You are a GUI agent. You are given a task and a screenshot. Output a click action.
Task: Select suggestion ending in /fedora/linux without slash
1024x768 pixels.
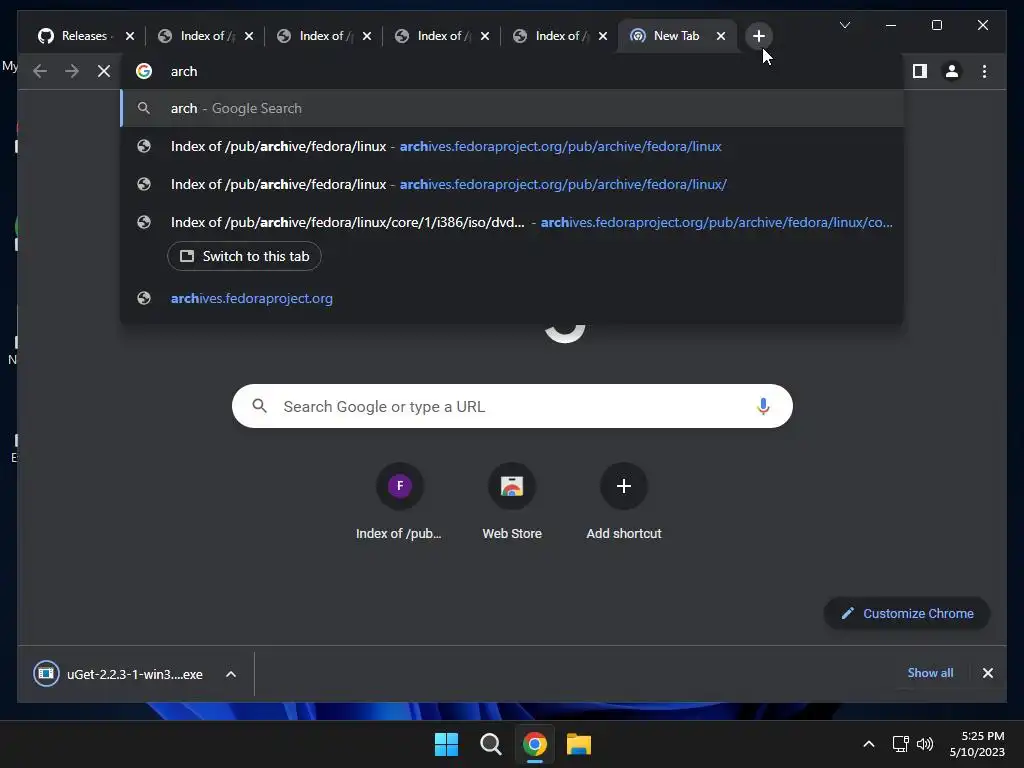click(513, 146)
